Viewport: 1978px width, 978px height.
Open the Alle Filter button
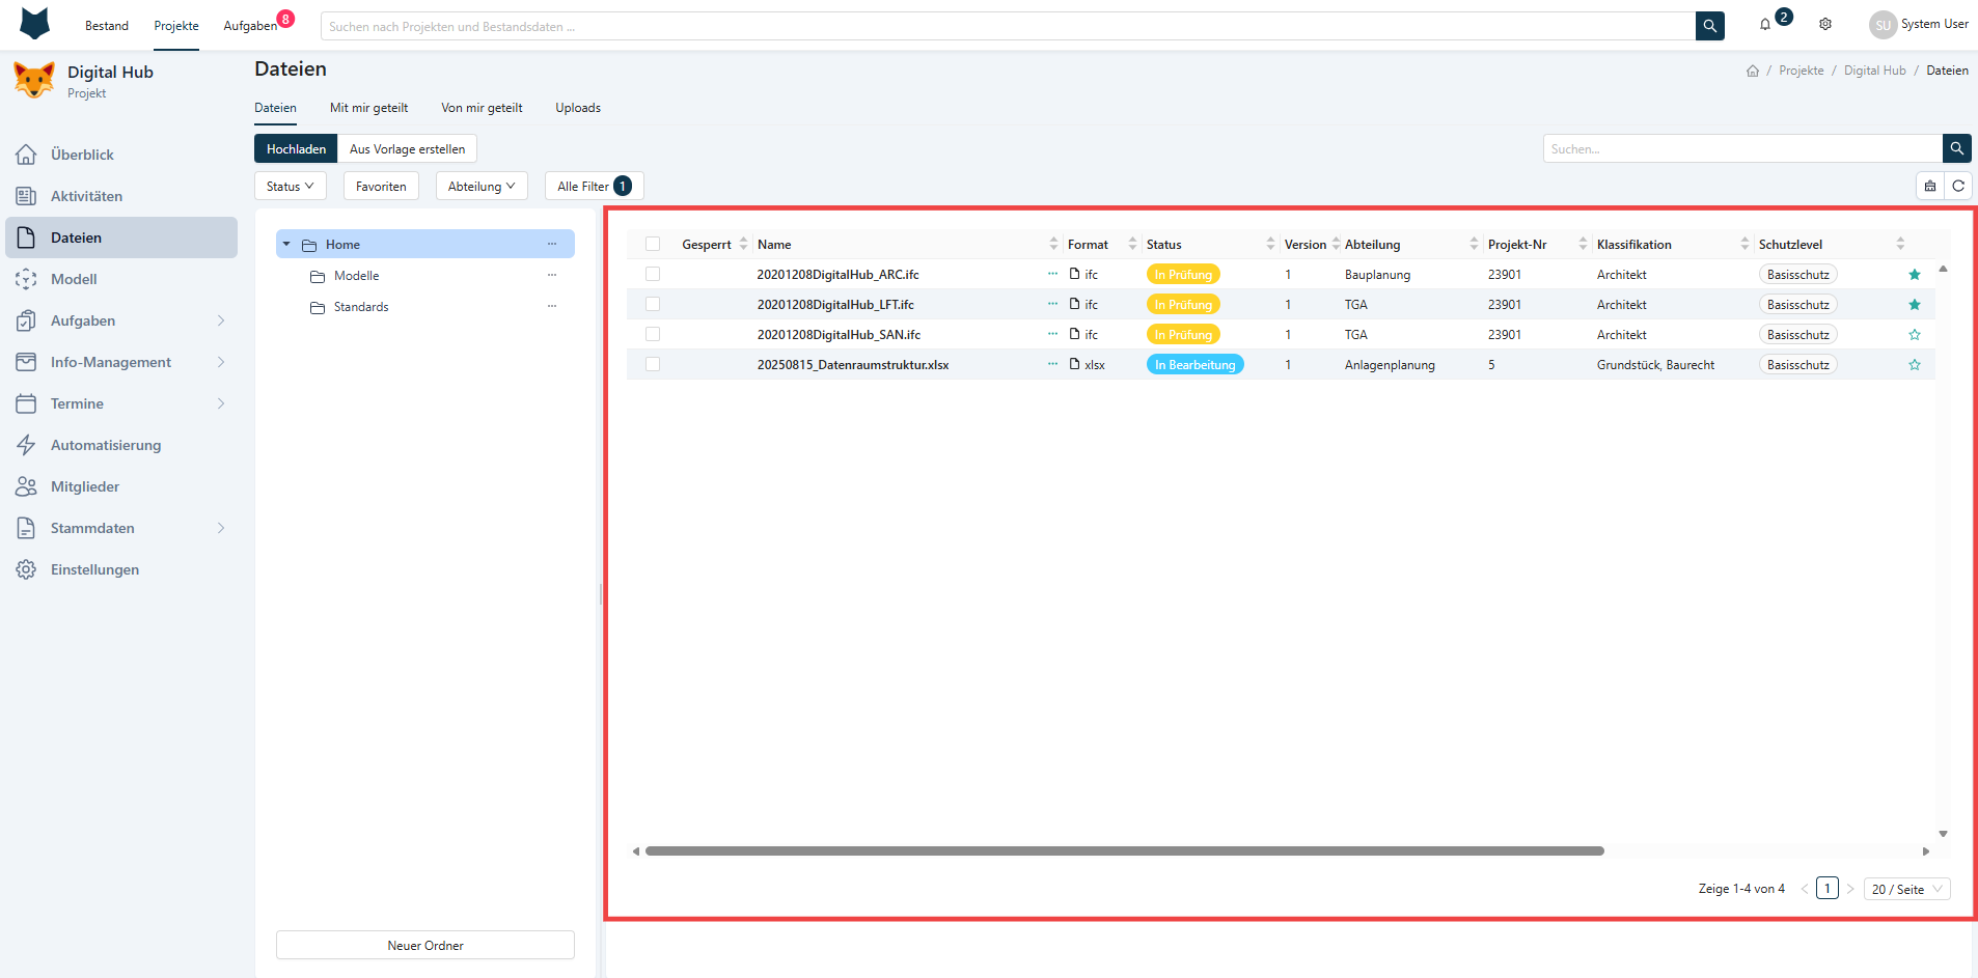tap(594, 186)
